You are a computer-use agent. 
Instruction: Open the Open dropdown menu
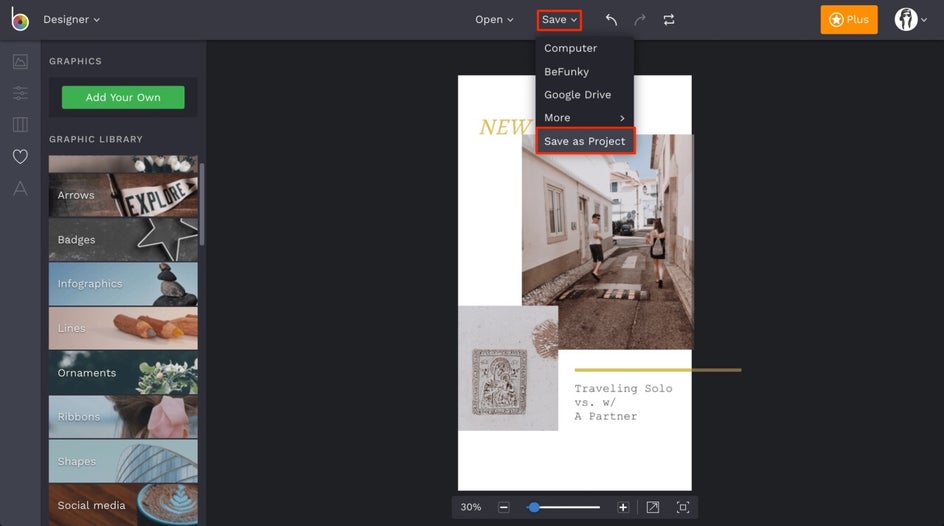pos(494,20)
